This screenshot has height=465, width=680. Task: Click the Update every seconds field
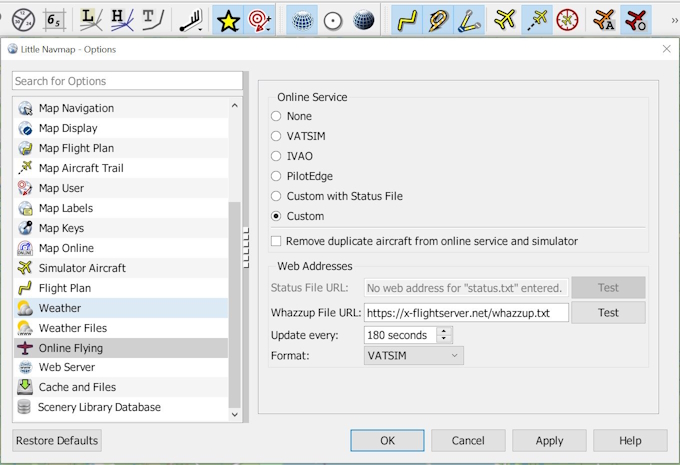[401, 335]
